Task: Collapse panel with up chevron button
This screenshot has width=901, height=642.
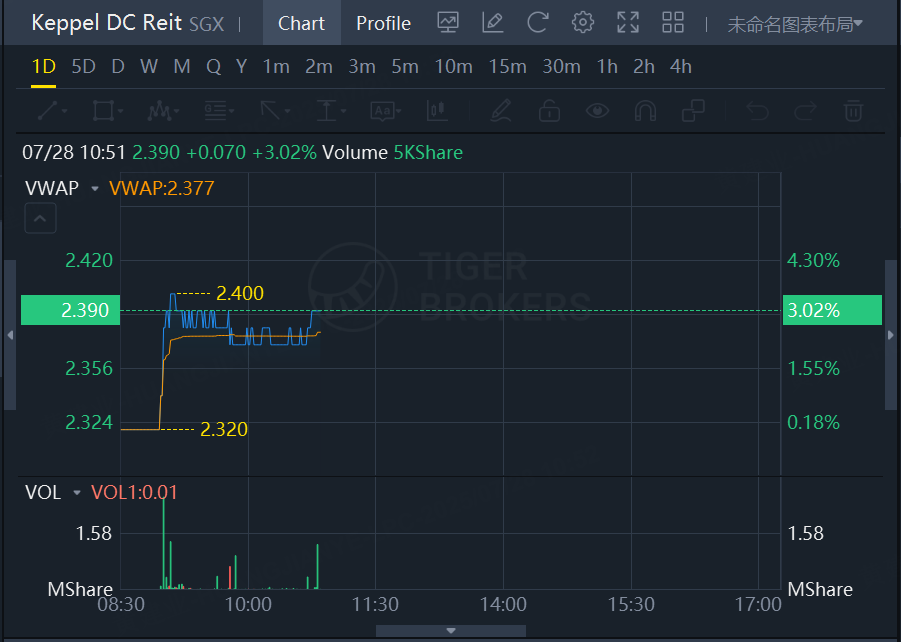Action: coord(40,218)
